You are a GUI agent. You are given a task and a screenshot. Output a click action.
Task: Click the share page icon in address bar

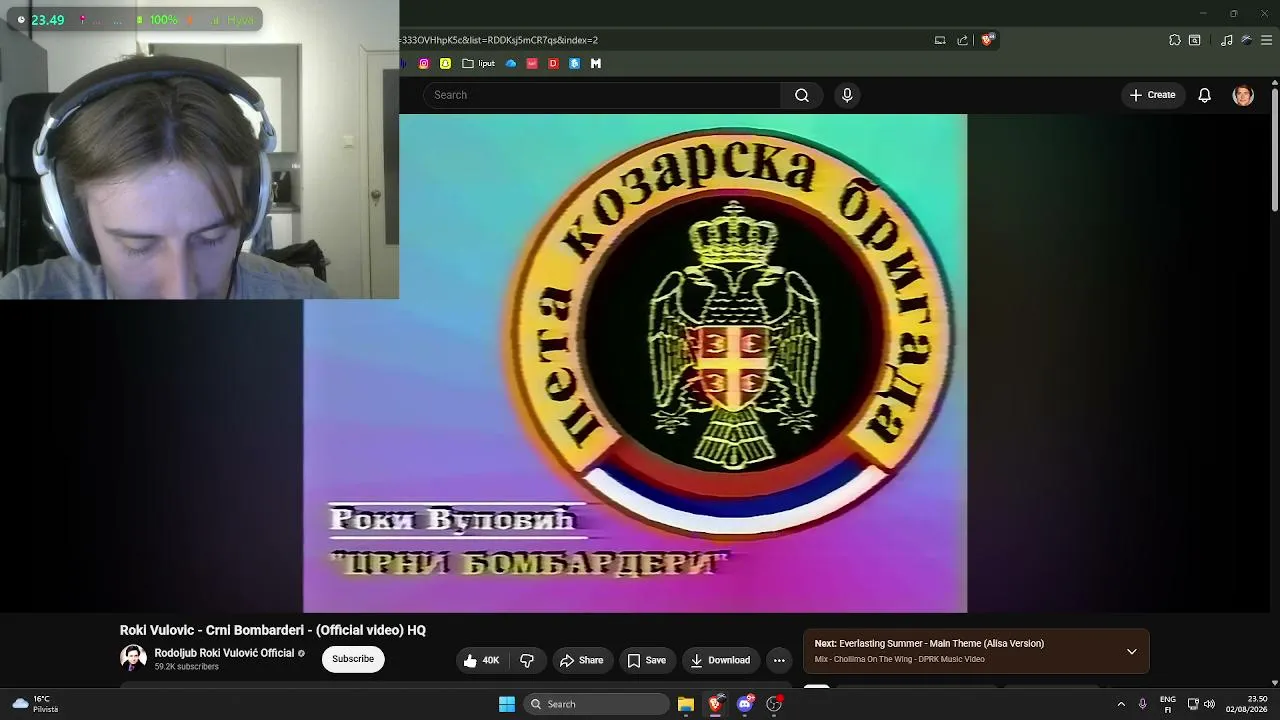click(x=962, y=40)
